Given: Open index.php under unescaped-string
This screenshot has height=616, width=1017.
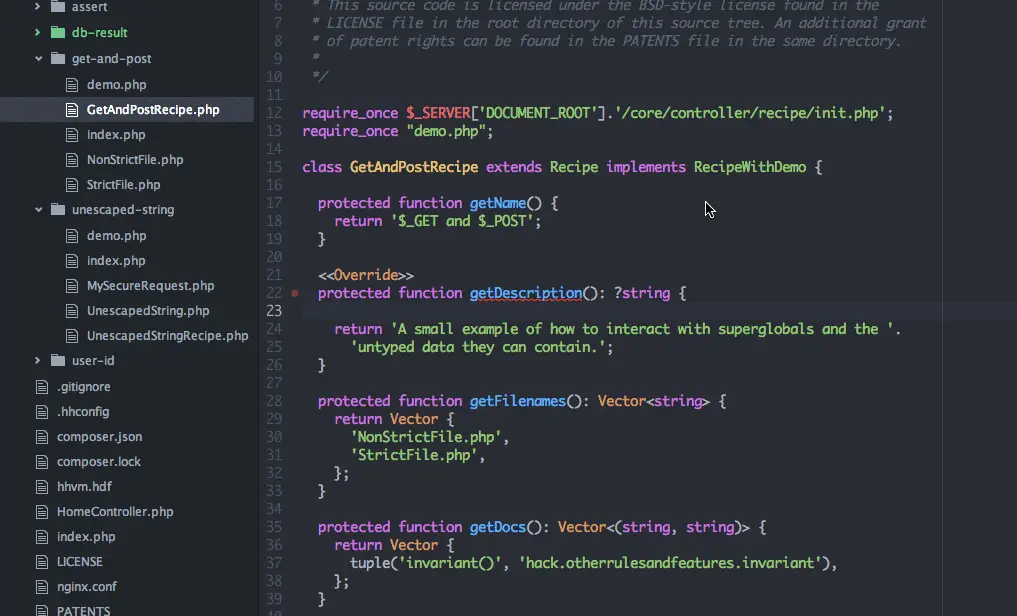Looking at the screenshot, I should [116, 261].
